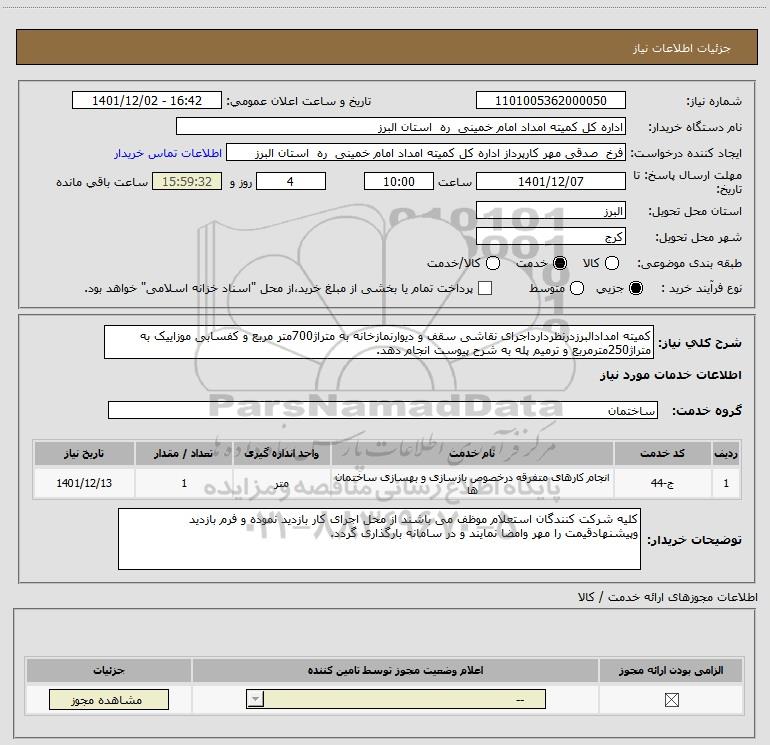
Task: Click the unit cell متر
Action: tap(281, 483)
